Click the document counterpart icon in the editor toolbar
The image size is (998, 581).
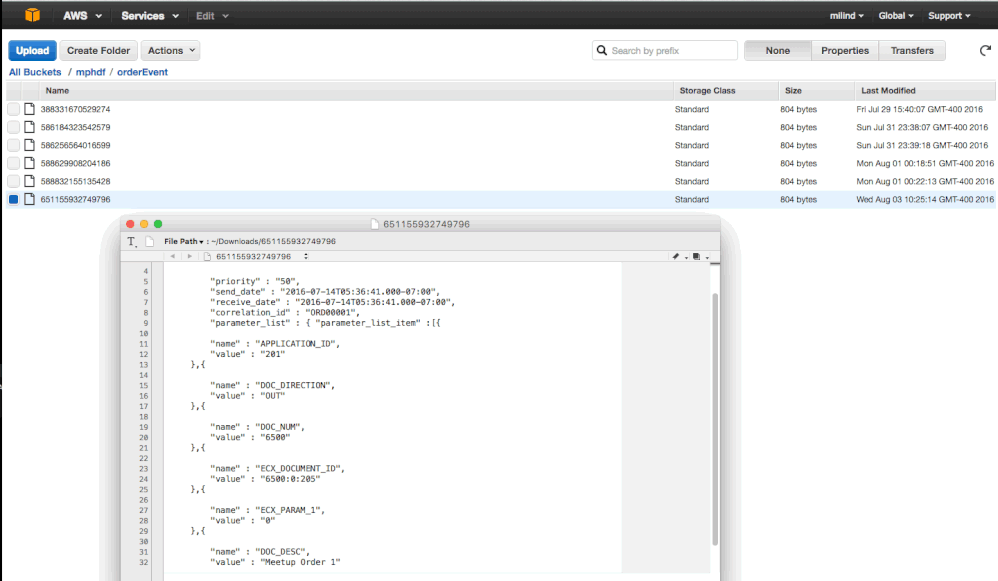696,256
